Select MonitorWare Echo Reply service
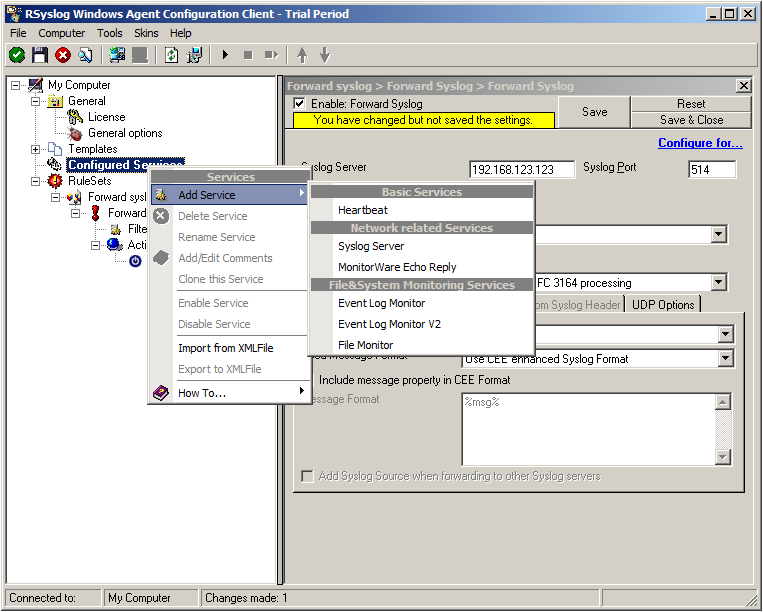The image size is (763, 612). (422, 267)
